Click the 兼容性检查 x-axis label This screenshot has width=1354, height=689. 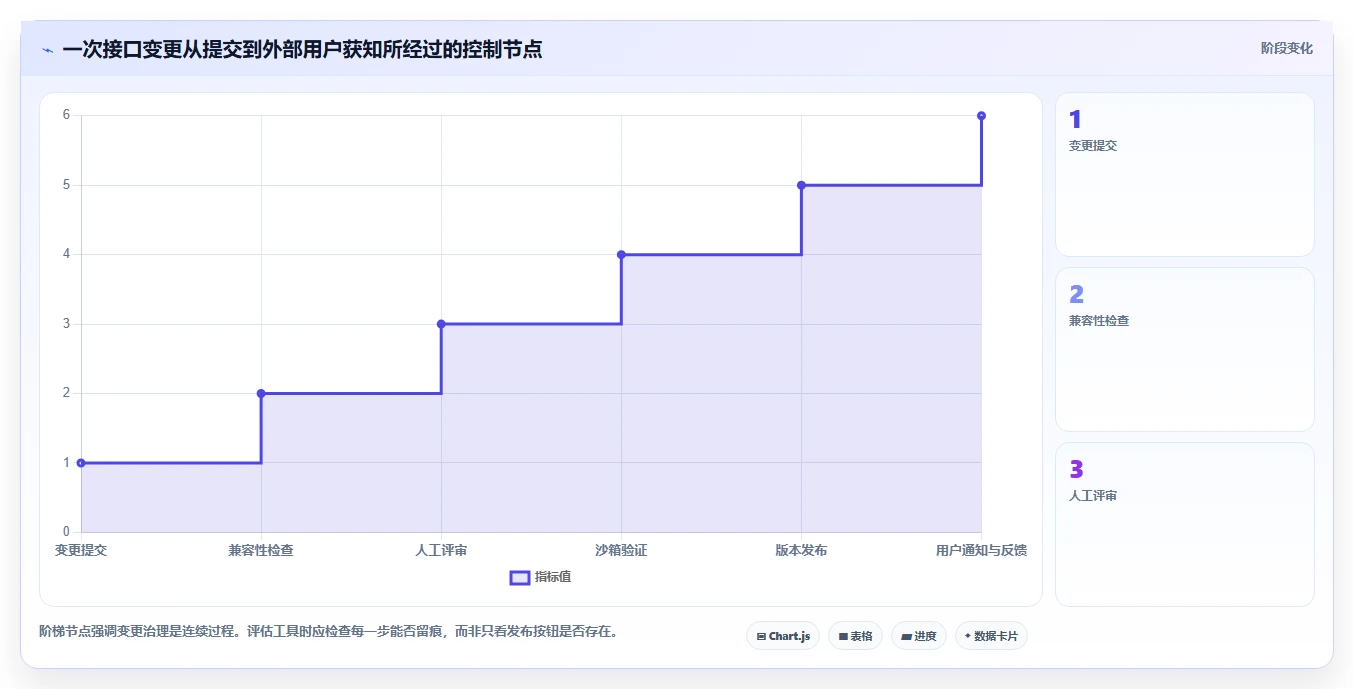tap(261, 550)
